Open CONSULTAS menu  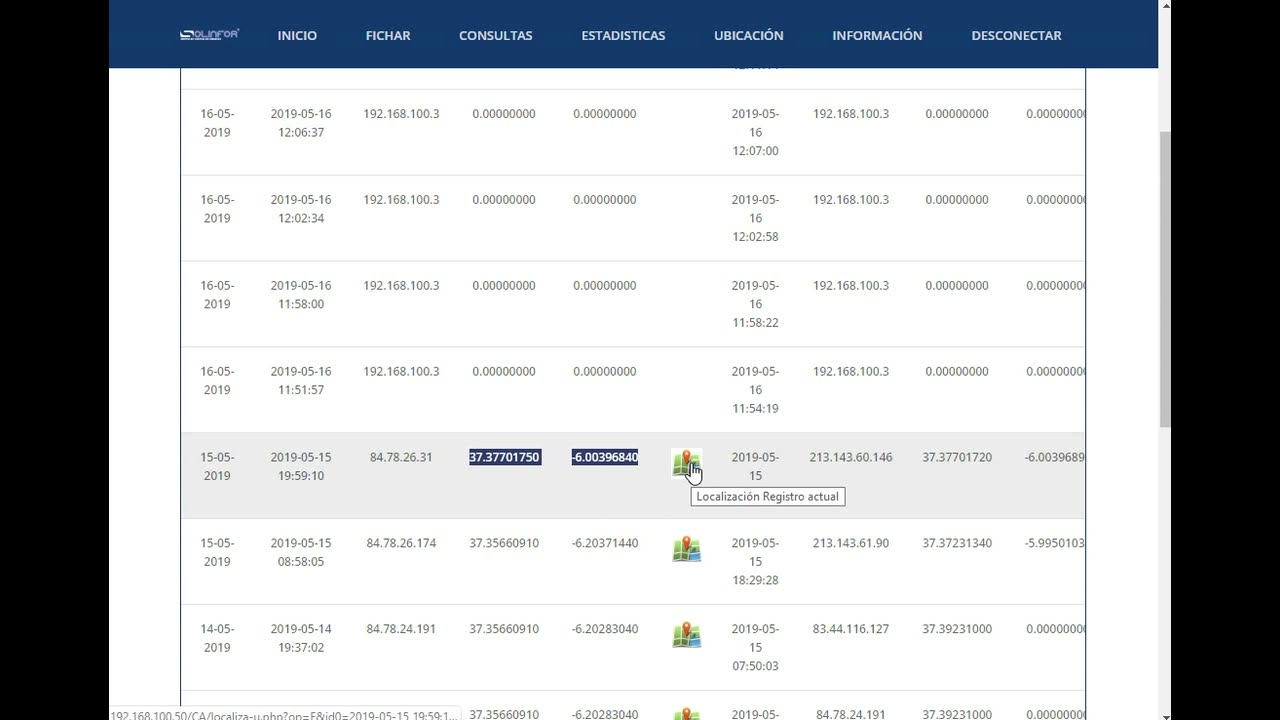[496, 35]
